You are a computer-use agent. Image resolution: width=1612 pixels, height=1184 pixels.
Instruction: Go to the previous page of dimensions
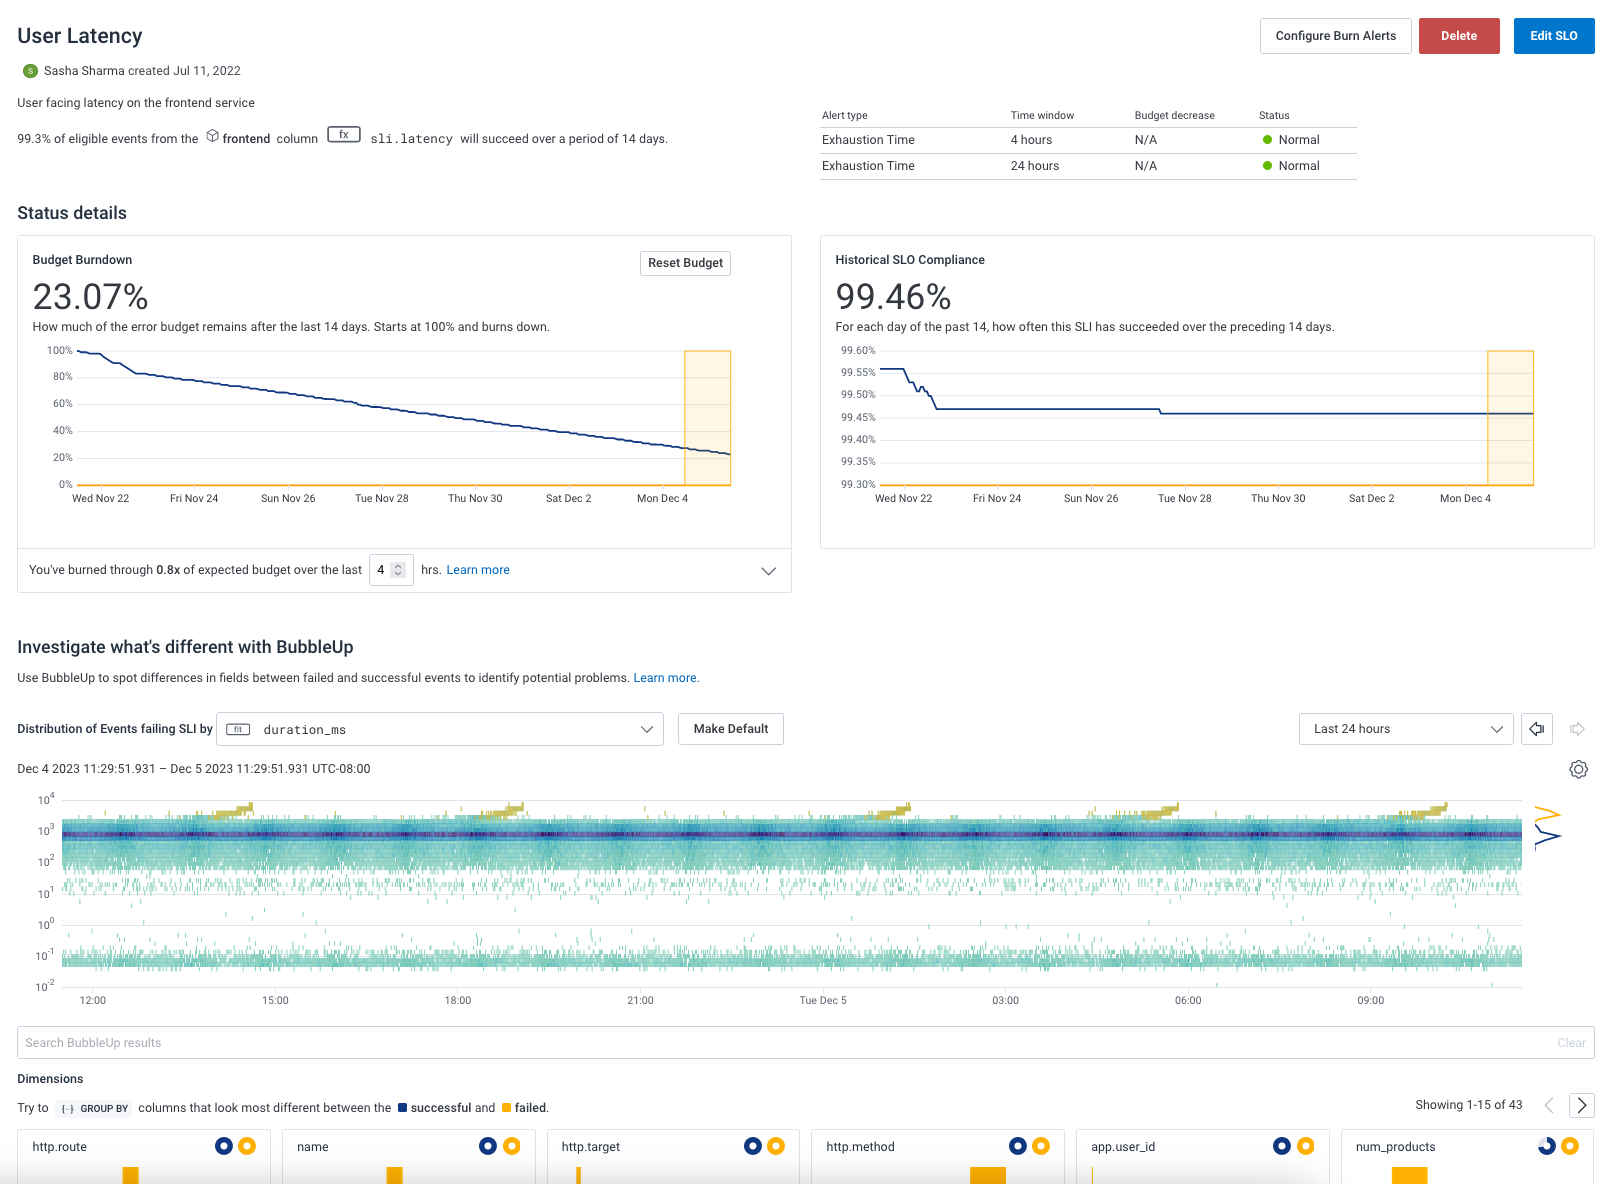[1549, 1105]
